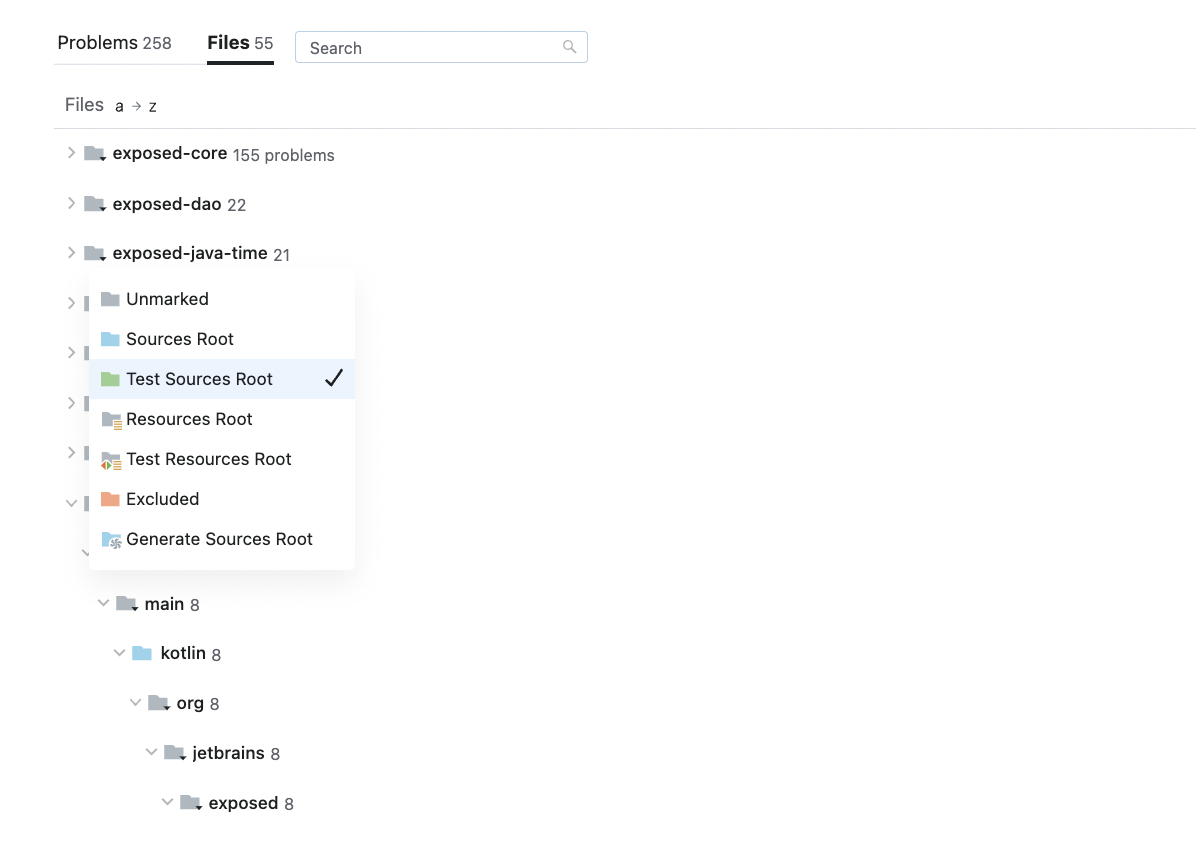Expand the exposed-core tree node
This screenshot has width=1196, height=856.
click(x=71, y=153)
